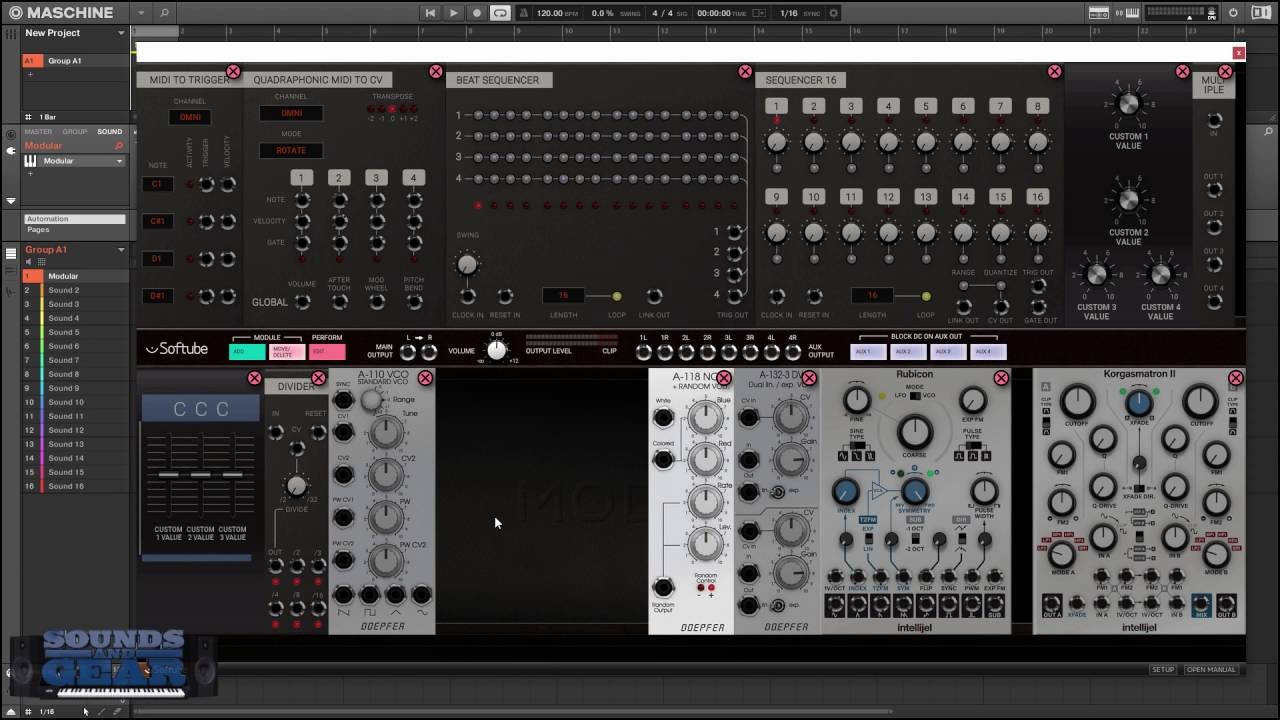Viewport: 1280px width, 720px height.
Task: Toggle AUX 3 DC block button
Action: coord(946,352)
